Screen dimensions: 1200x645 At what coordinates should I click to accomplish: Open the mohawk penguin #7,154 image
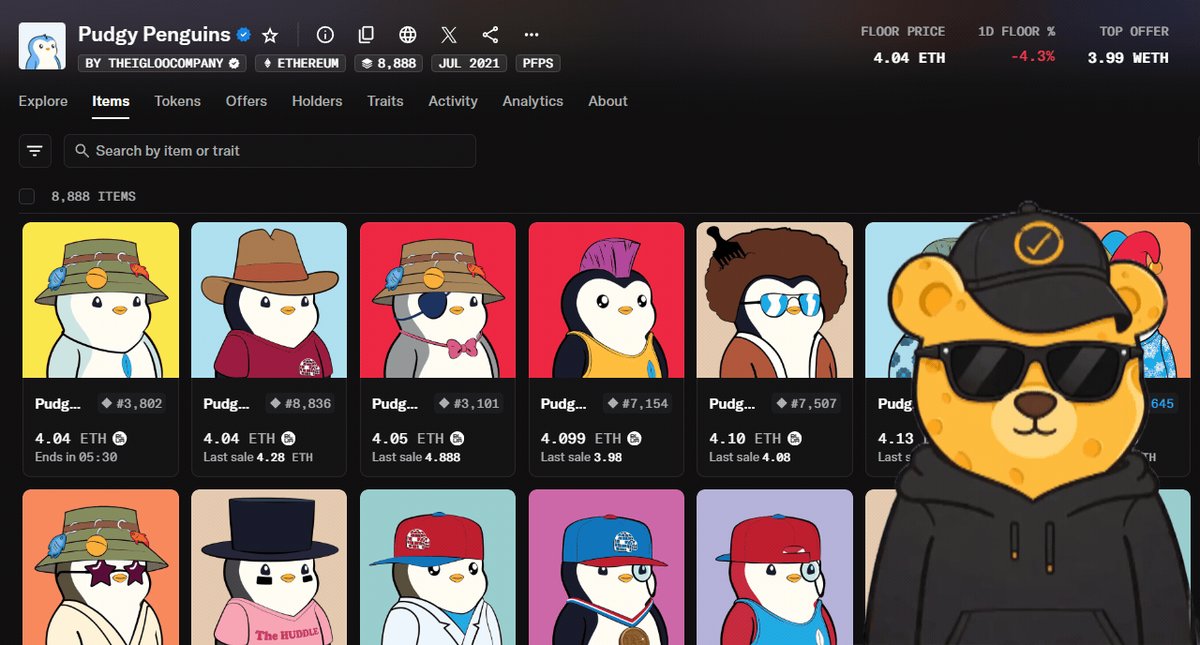tap(606, 300)
